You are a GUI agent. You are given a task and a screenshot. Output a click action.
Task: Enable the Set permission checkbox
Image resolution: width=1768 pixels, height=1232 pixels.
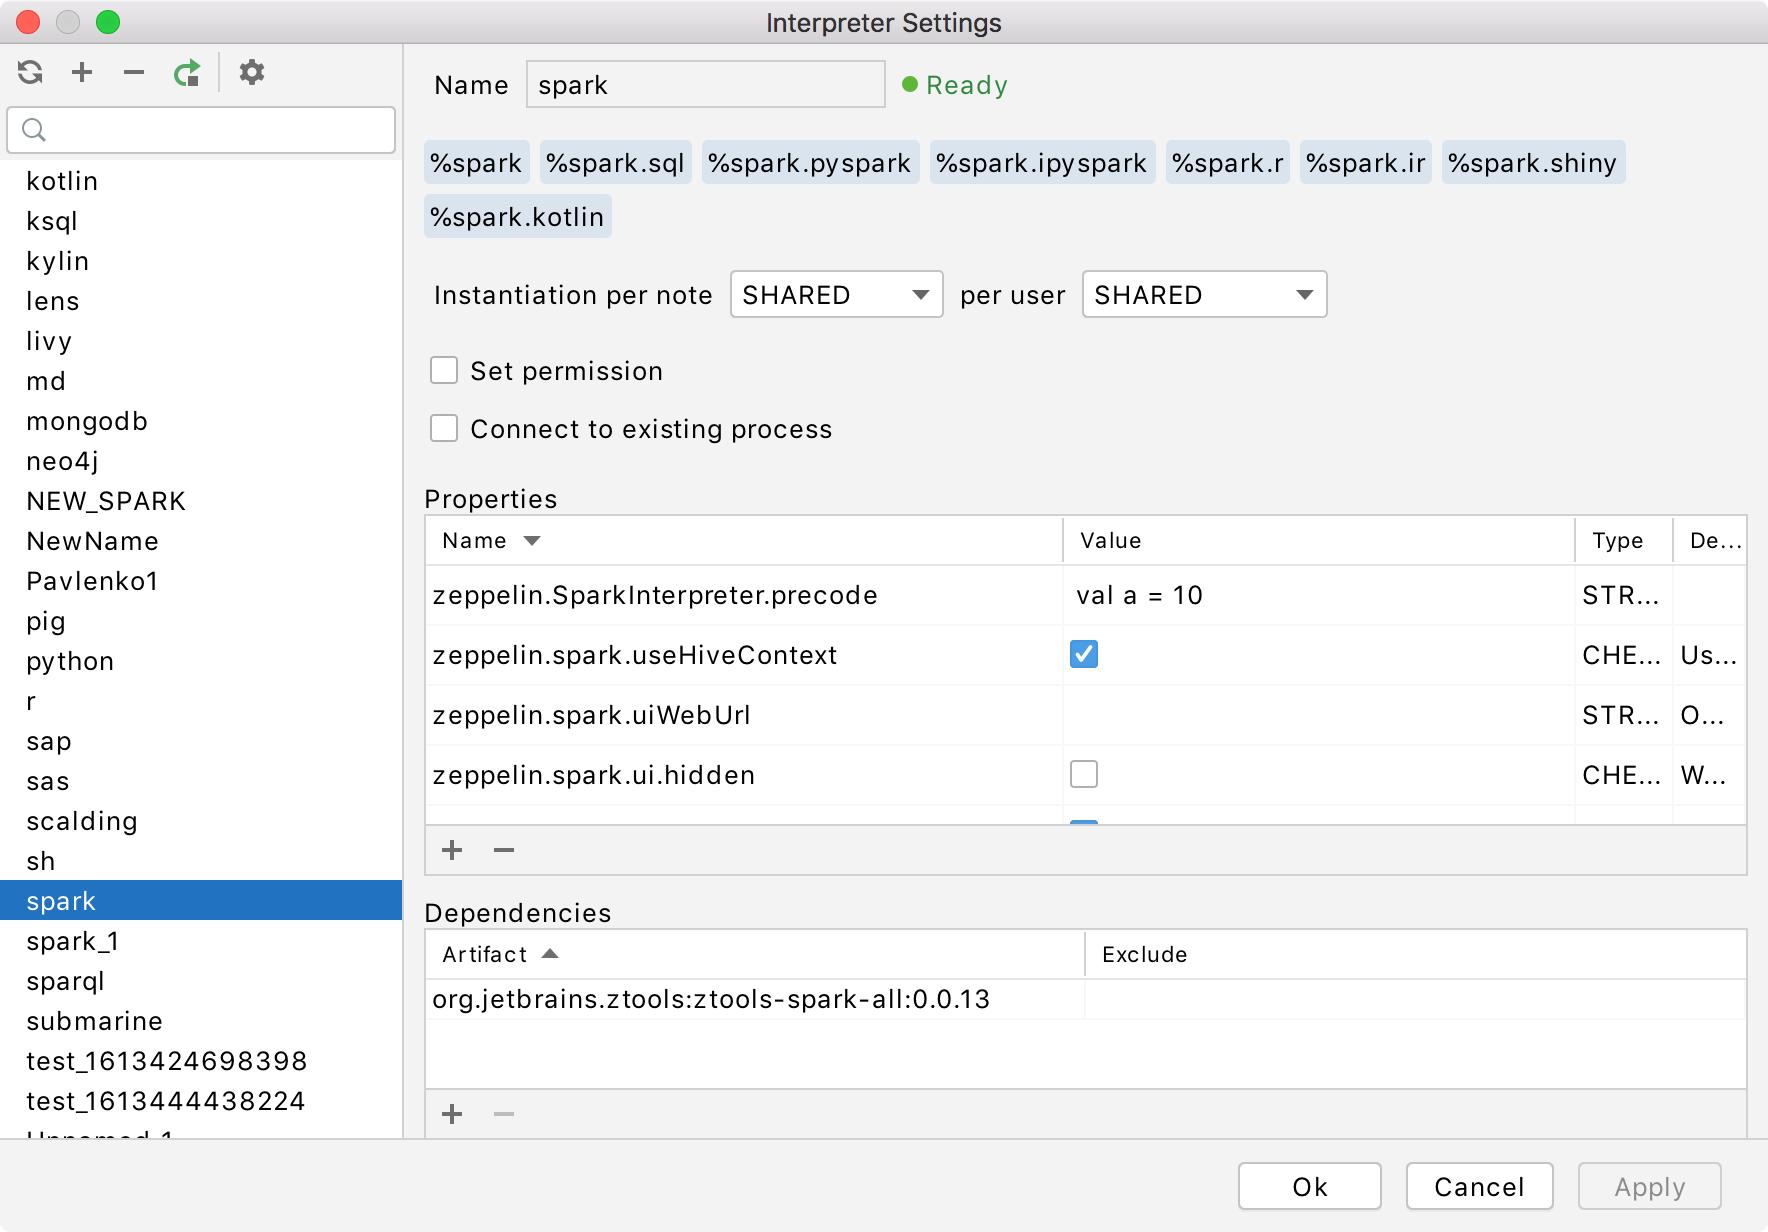point(444,370)
